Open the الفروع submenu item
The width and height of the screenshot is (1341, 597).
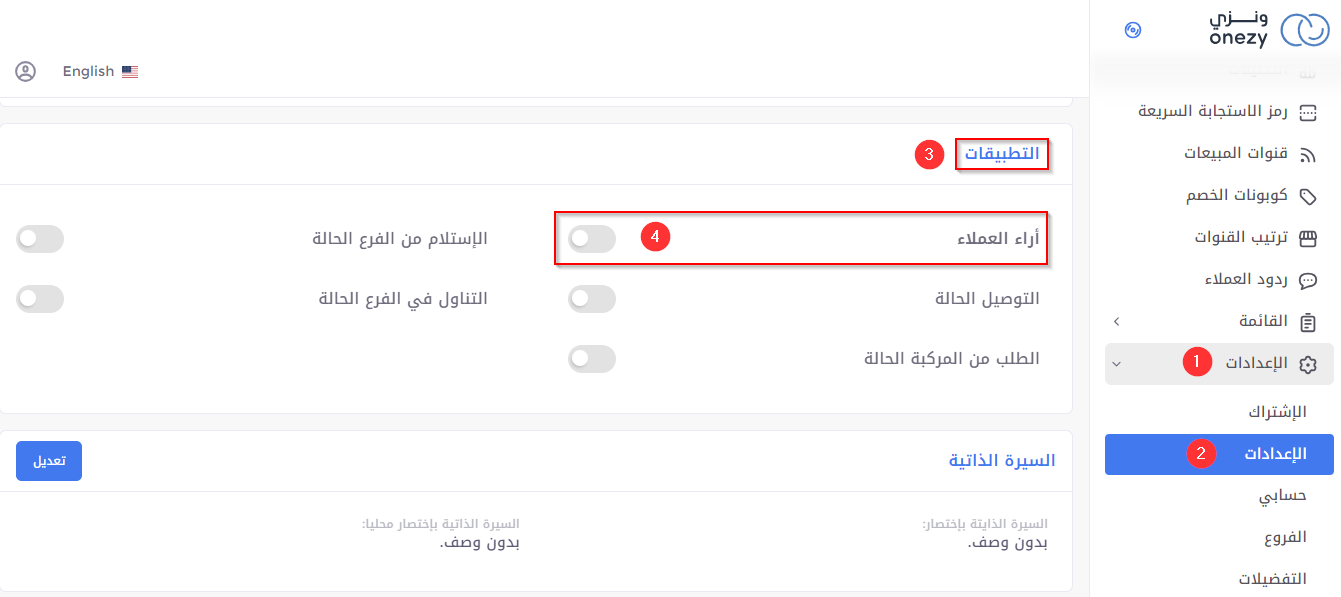tap(1285, 537)
